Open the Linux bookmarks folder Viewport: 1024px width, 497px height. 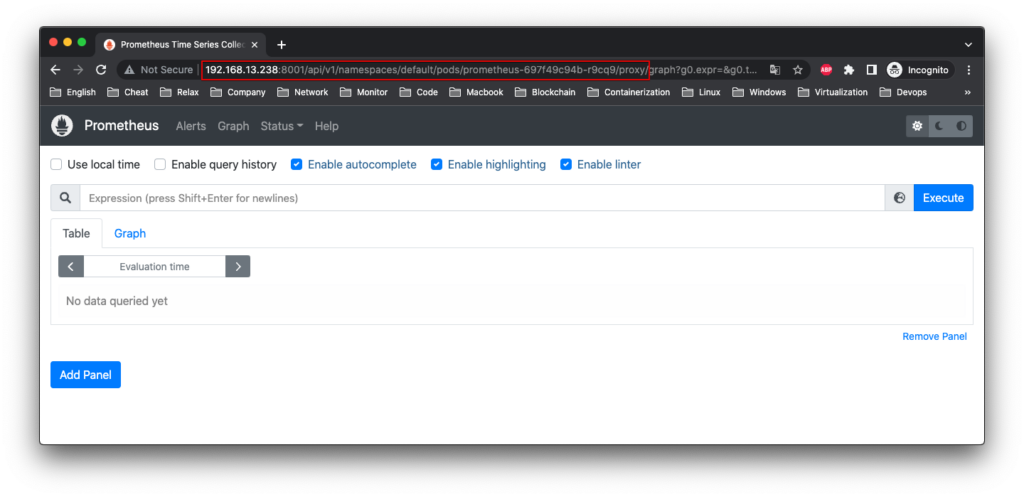point(701,92)
